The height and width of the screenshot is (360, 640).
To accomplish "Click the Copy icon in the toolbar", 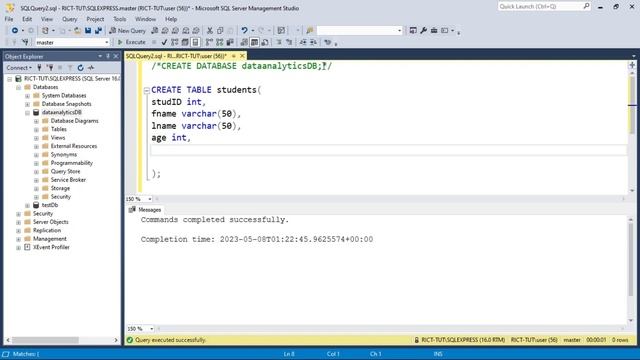I will (x=220, y=31).
